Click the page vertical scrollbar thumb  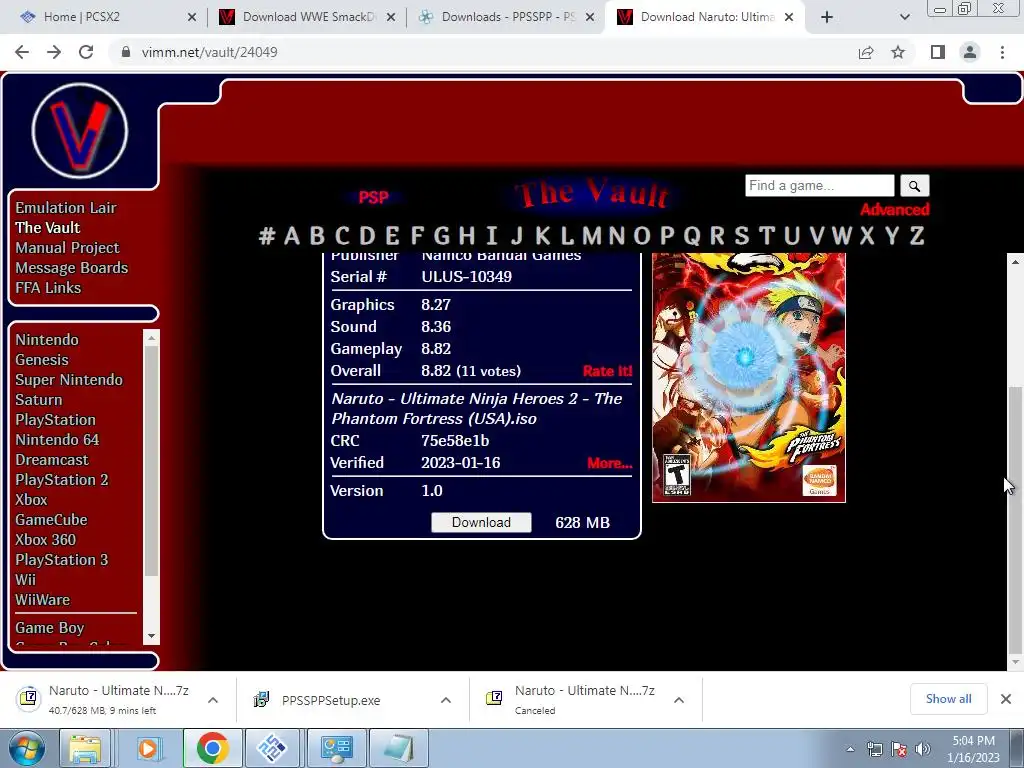coord(1015,519)
